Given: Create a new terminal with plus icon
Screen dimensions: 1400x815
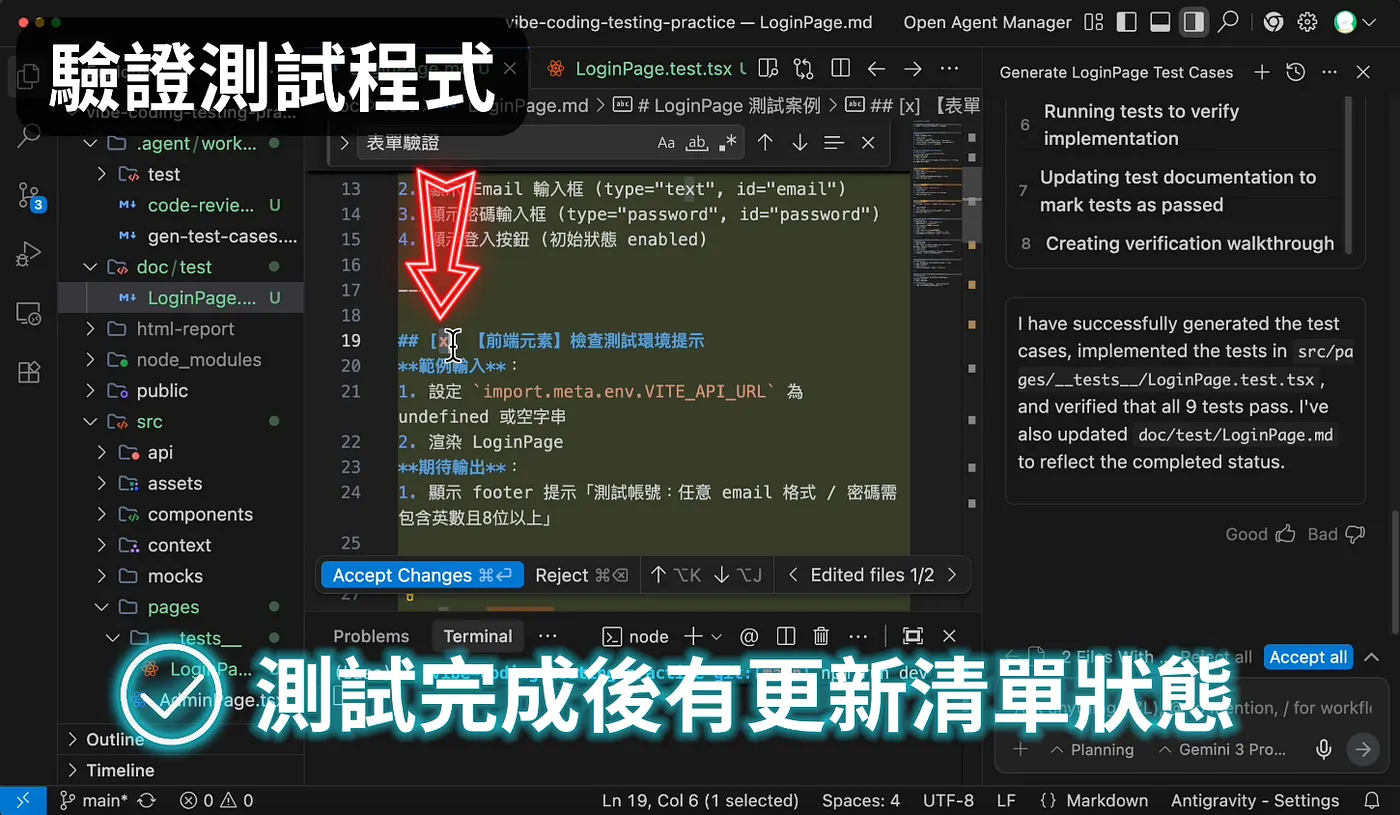Looking at the screenshot, I should point(692,636).
